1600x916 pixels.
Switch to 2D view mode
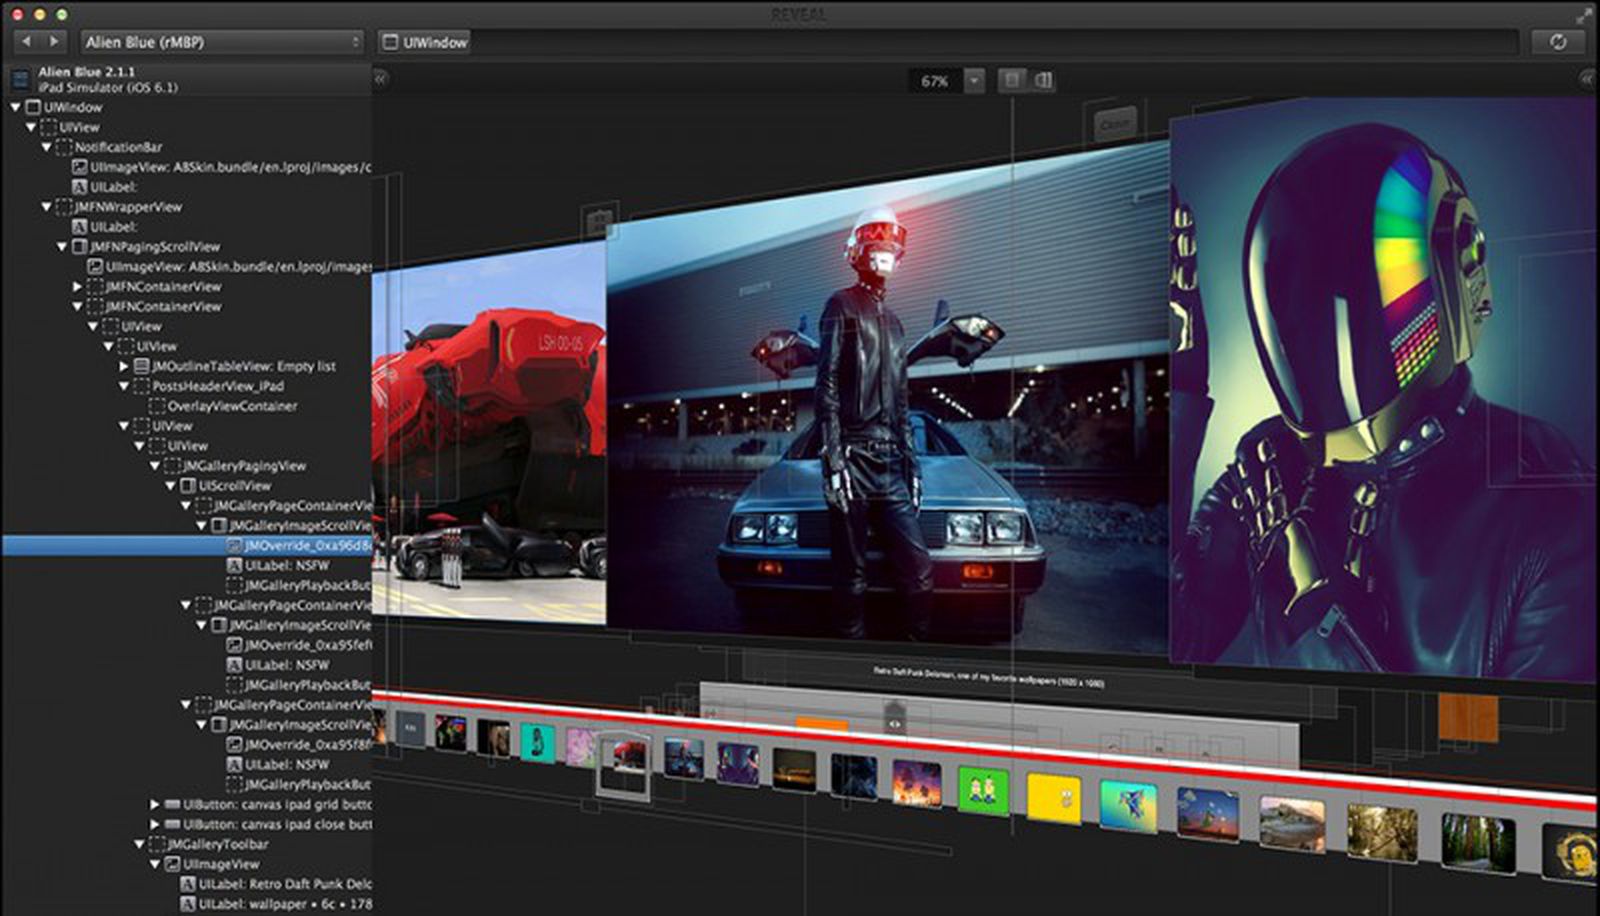(1012, 82)
